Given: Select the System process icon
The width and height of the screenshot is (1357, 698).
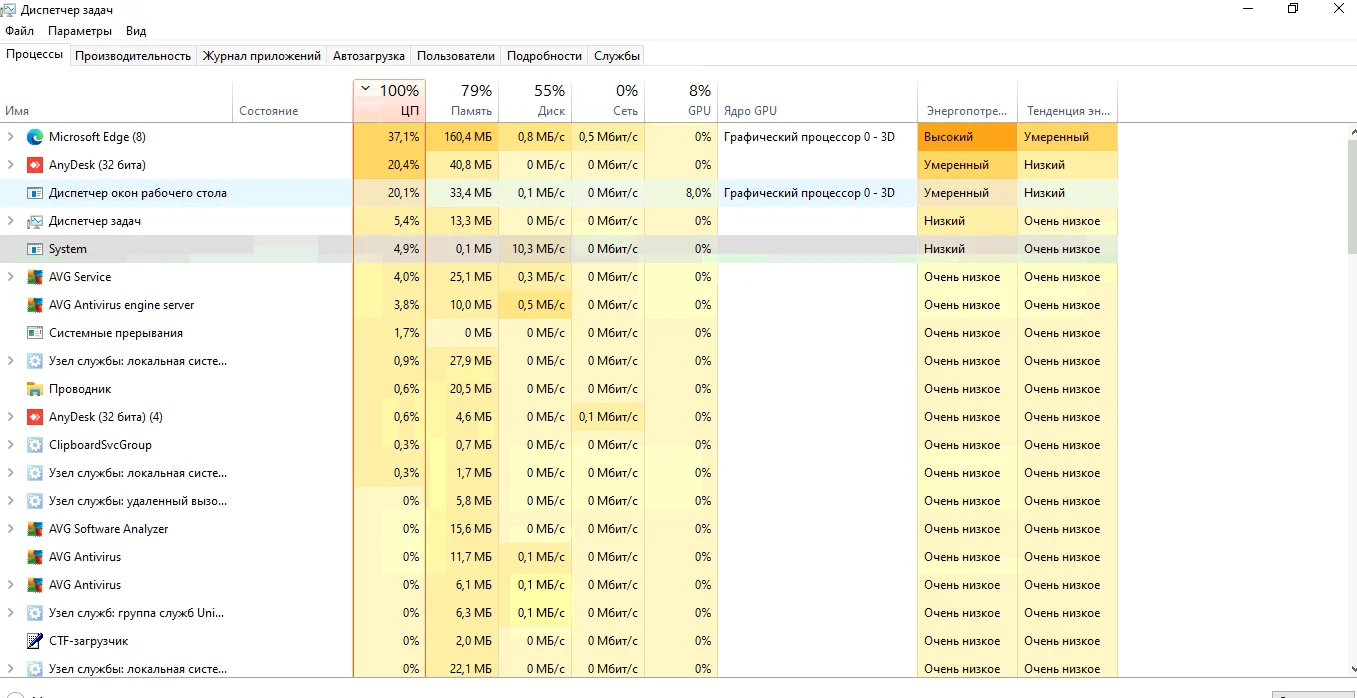Looking at the screenshot, I should coord(35,249).
